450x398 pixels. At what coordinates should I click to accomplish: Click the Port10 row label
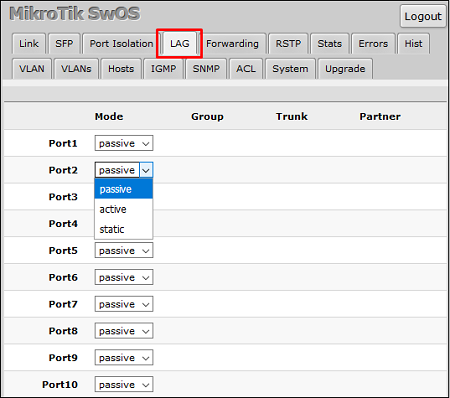[60, 384]
